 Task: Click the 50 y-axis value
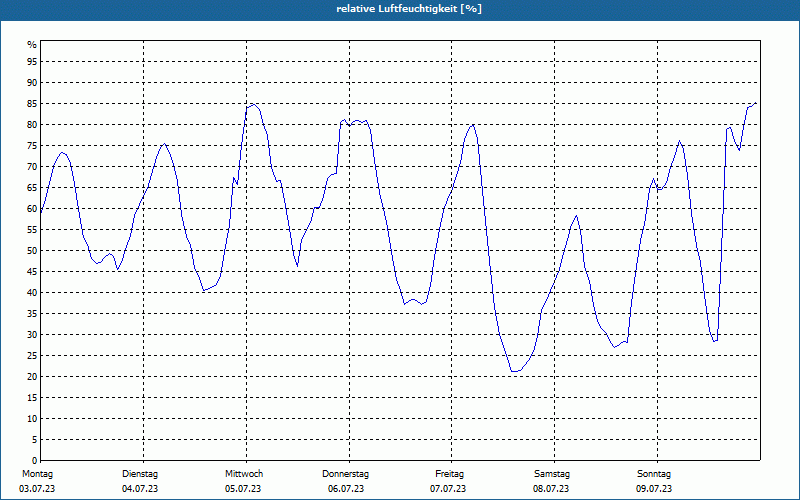pyautogui.click(x=32, y=251)
